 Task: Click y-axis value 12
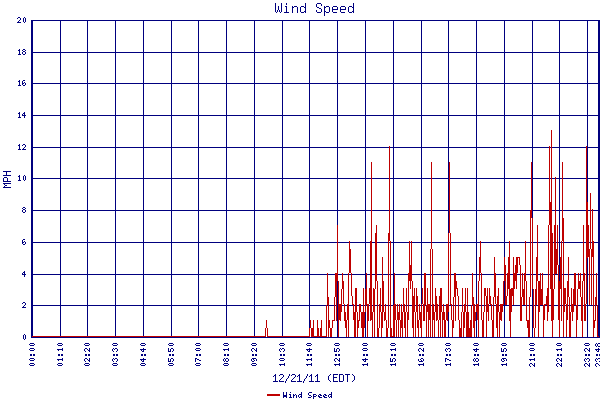[x=22, y=147]
